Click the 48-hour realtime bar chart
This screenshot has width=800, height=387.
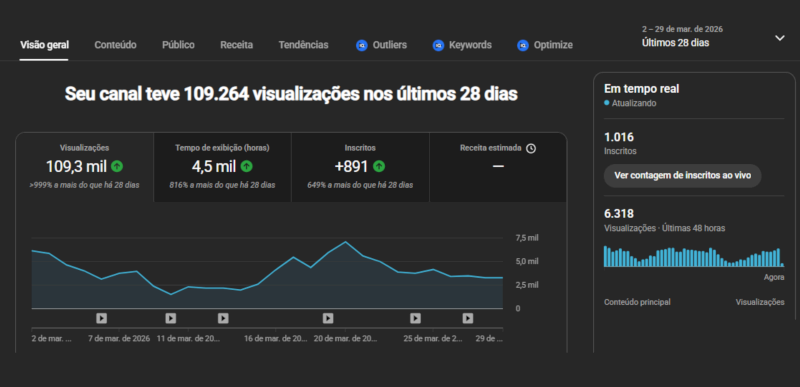(694, 256)
